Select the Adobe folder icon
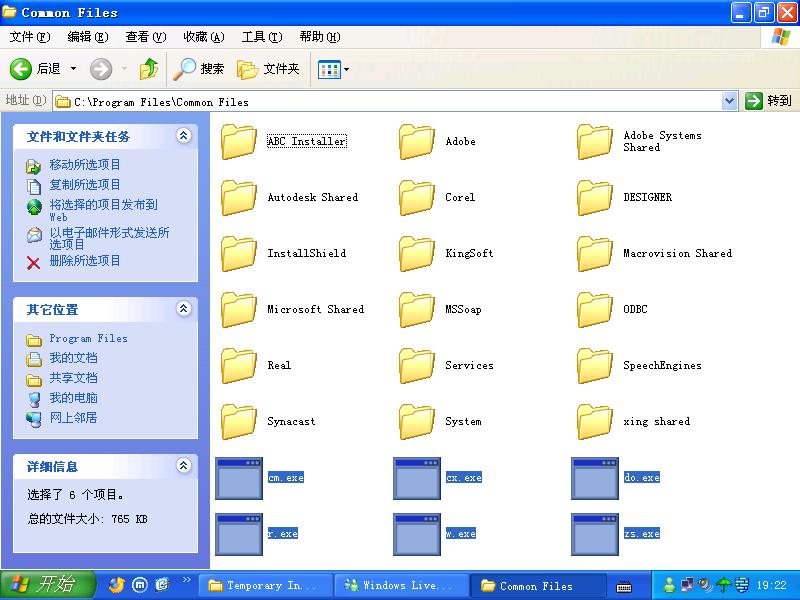Screen dimensions: 800x600 click(x=416, y=141)
